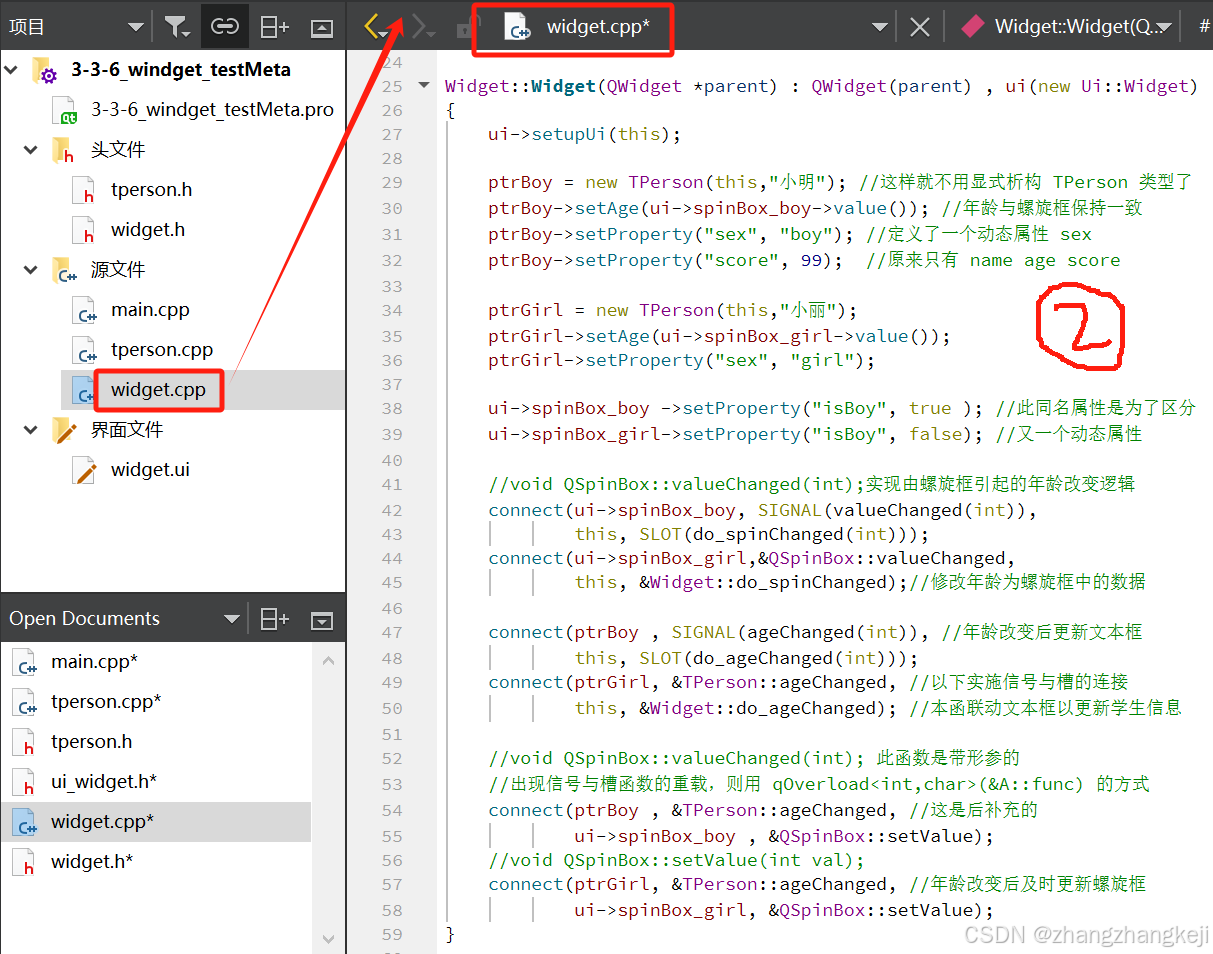Screen dimensions: 1213x954
Task: Select widget.h in project tree
Action: [x=148, y=230]
